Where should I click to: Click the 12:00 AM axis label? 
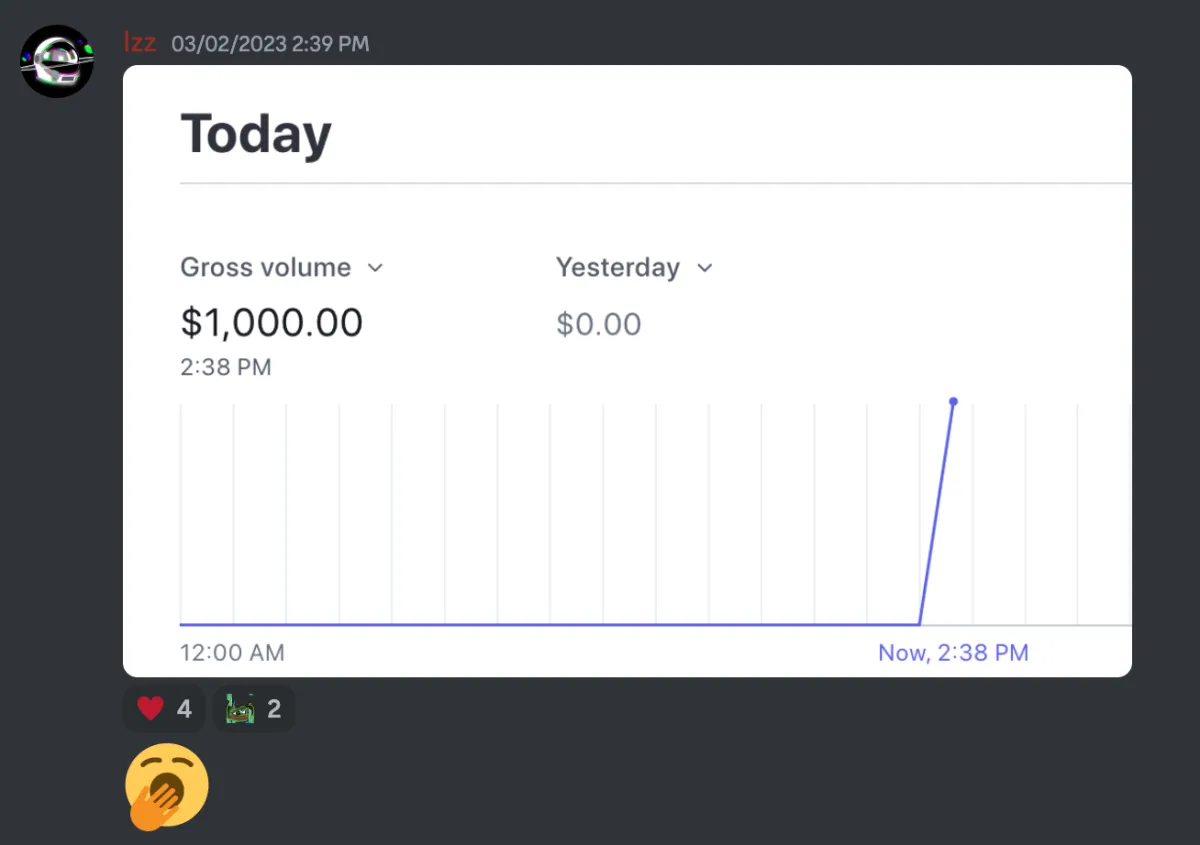click(x=232, y=653)
